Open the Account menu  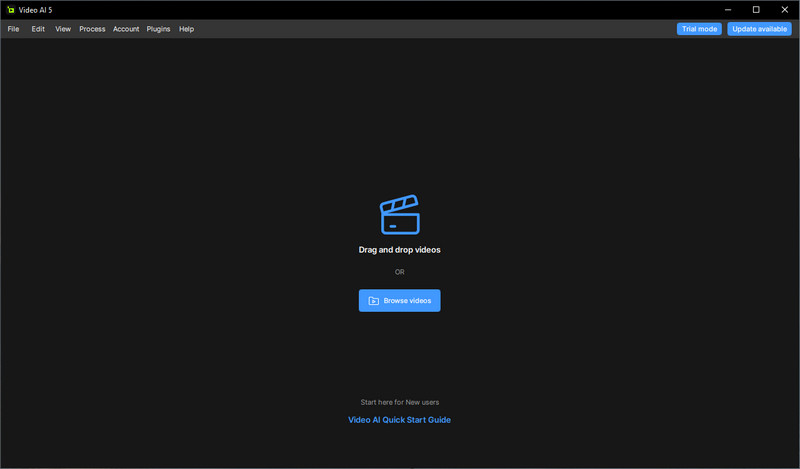tap(126, 29)
